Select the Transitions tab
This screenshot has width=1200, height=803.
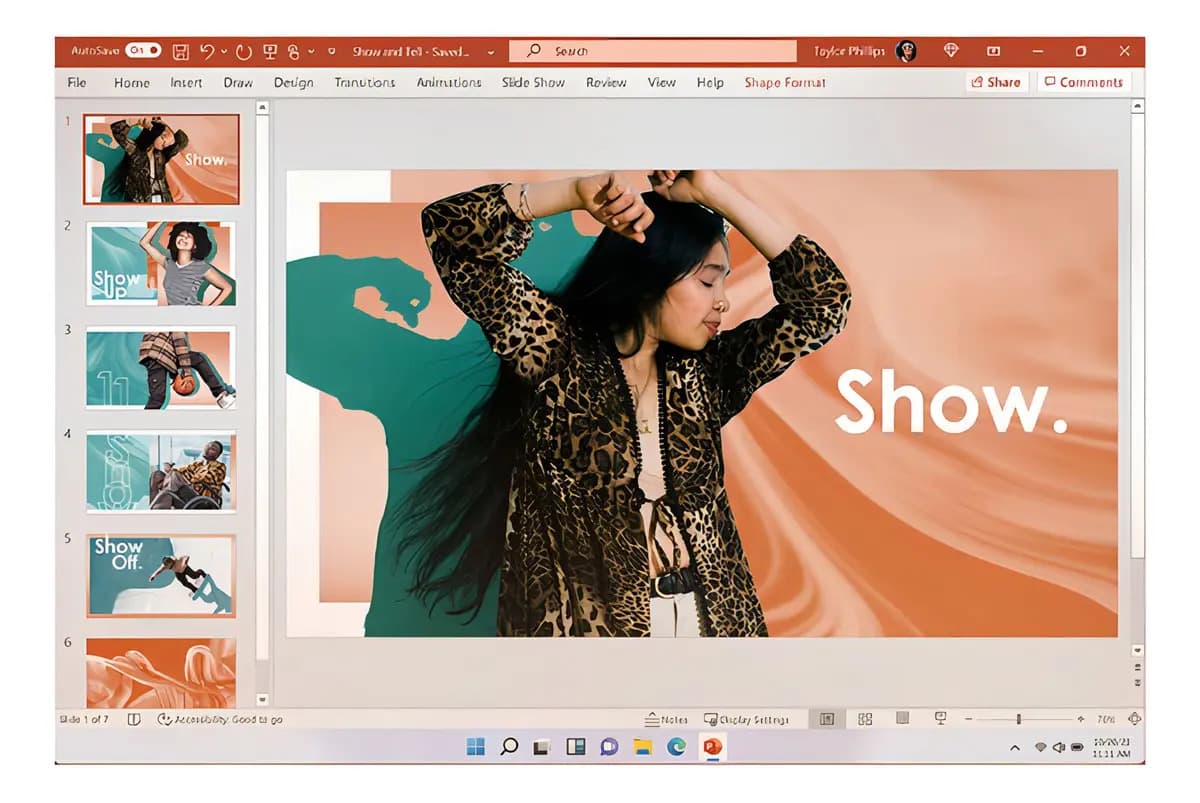coord(365,83)
